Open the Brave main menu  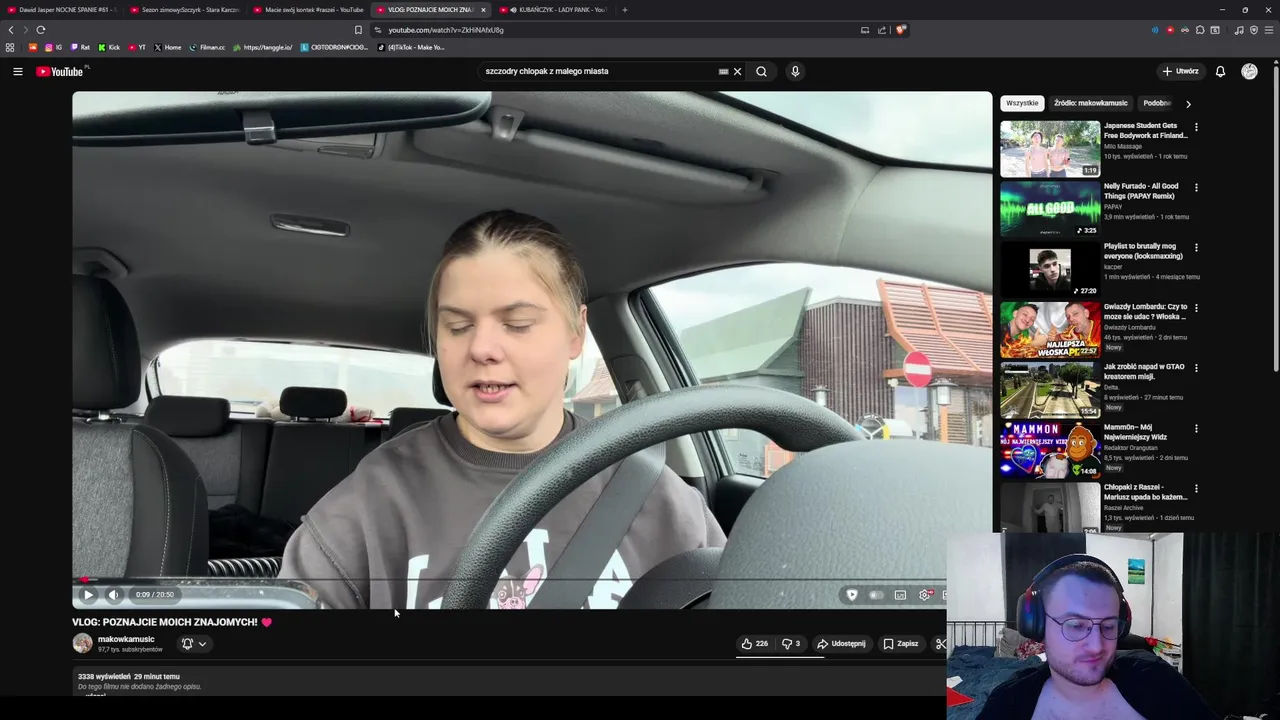[x=1269, y=30]
